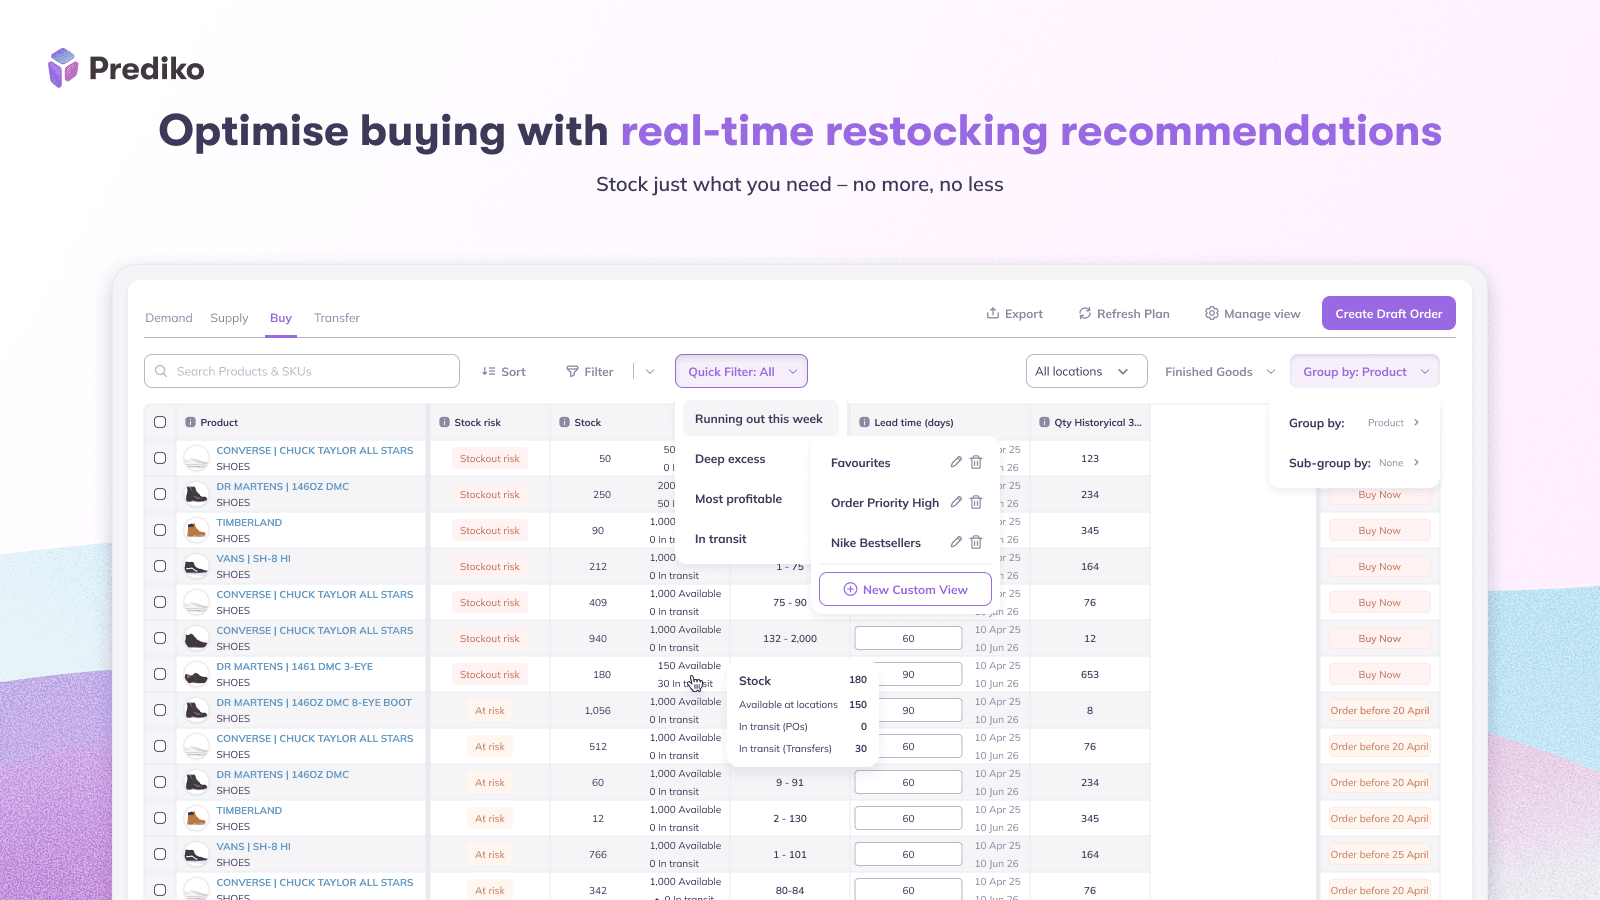Open the DR MARTENS | 1461 DMC 3-EYE product link

click(x=295, y=666)
